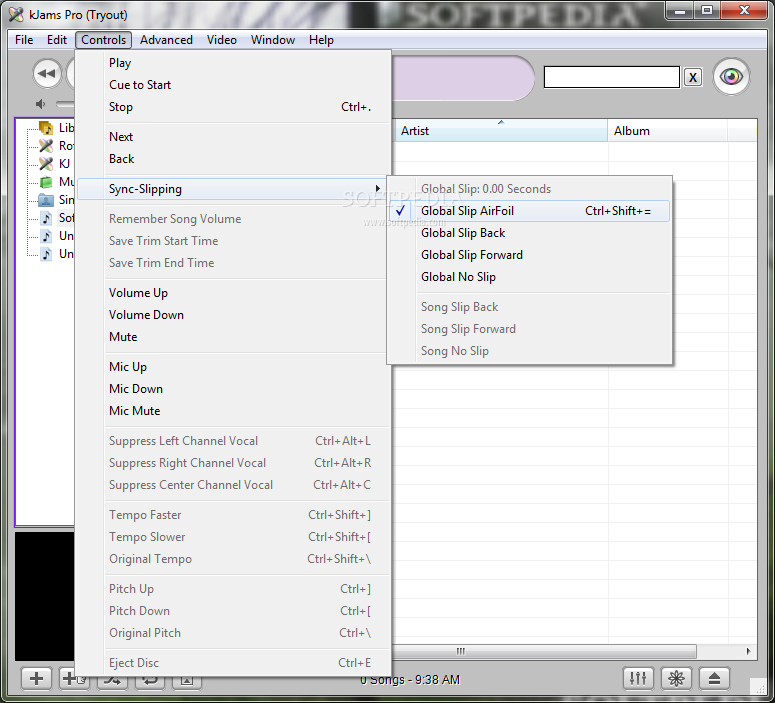Open the Video menu
Screen dimensions: 775x703
pos(221,40)
